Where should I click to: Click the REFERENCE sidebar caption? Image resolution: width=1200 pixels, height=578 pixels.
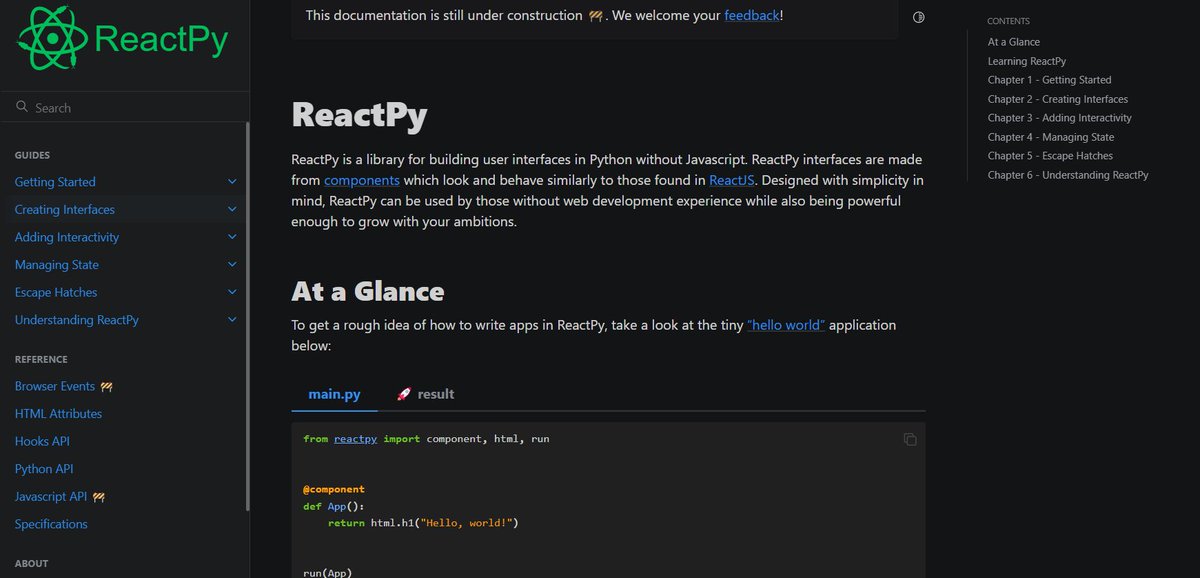(41, 359)
